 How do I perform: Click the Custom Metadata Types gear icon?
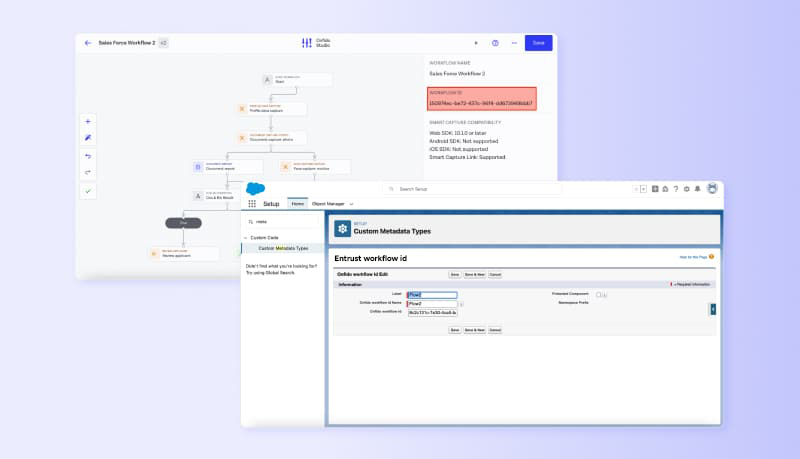(342, 229)
